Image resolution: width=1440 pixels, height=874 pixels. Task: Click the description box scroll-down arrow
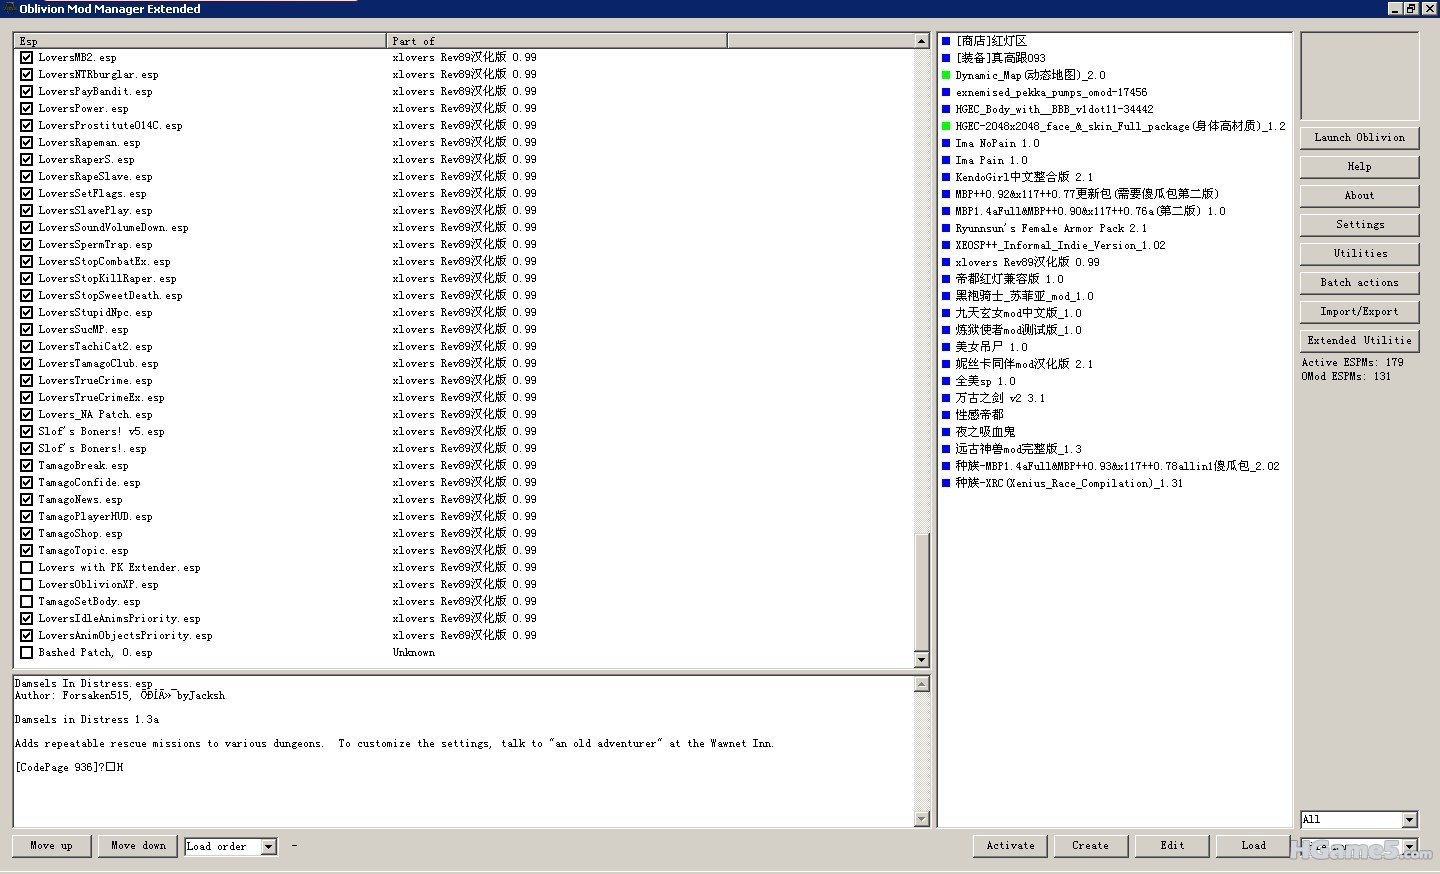click(x=922, y=819)
